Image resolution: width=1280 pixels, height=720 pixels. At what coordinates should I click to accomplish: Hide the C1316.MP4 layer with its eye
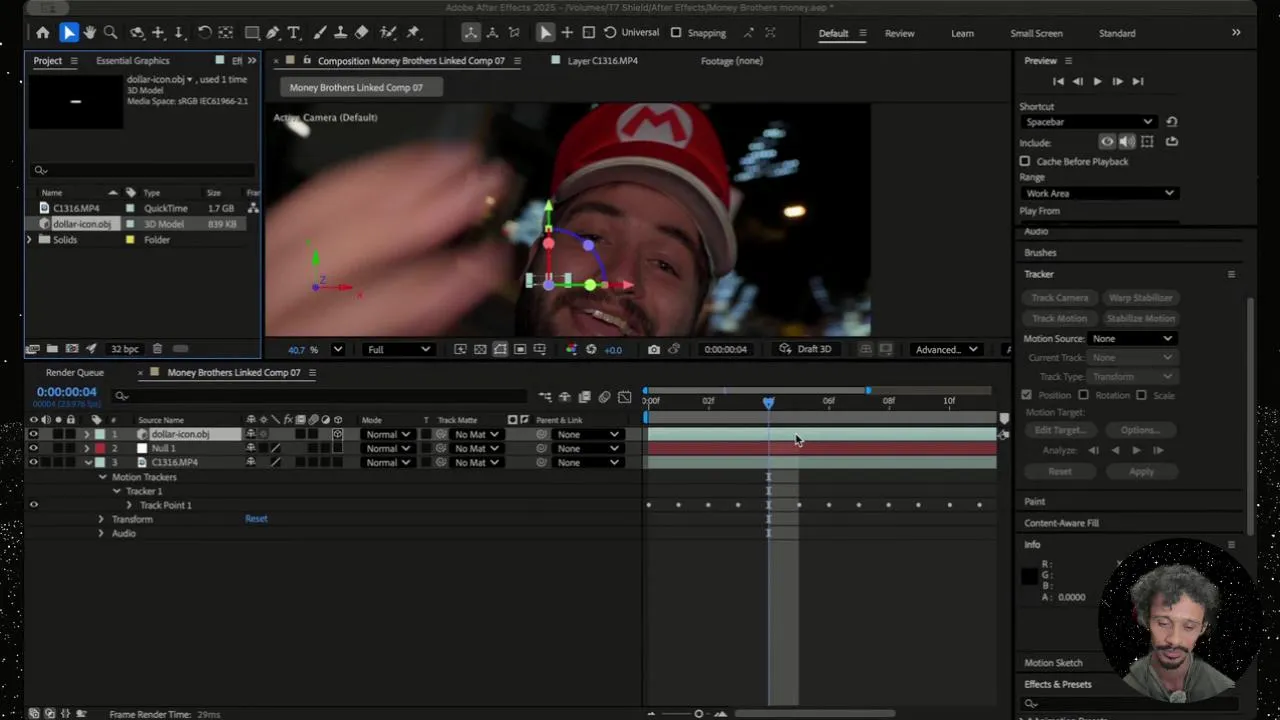(x=33, y=462)
